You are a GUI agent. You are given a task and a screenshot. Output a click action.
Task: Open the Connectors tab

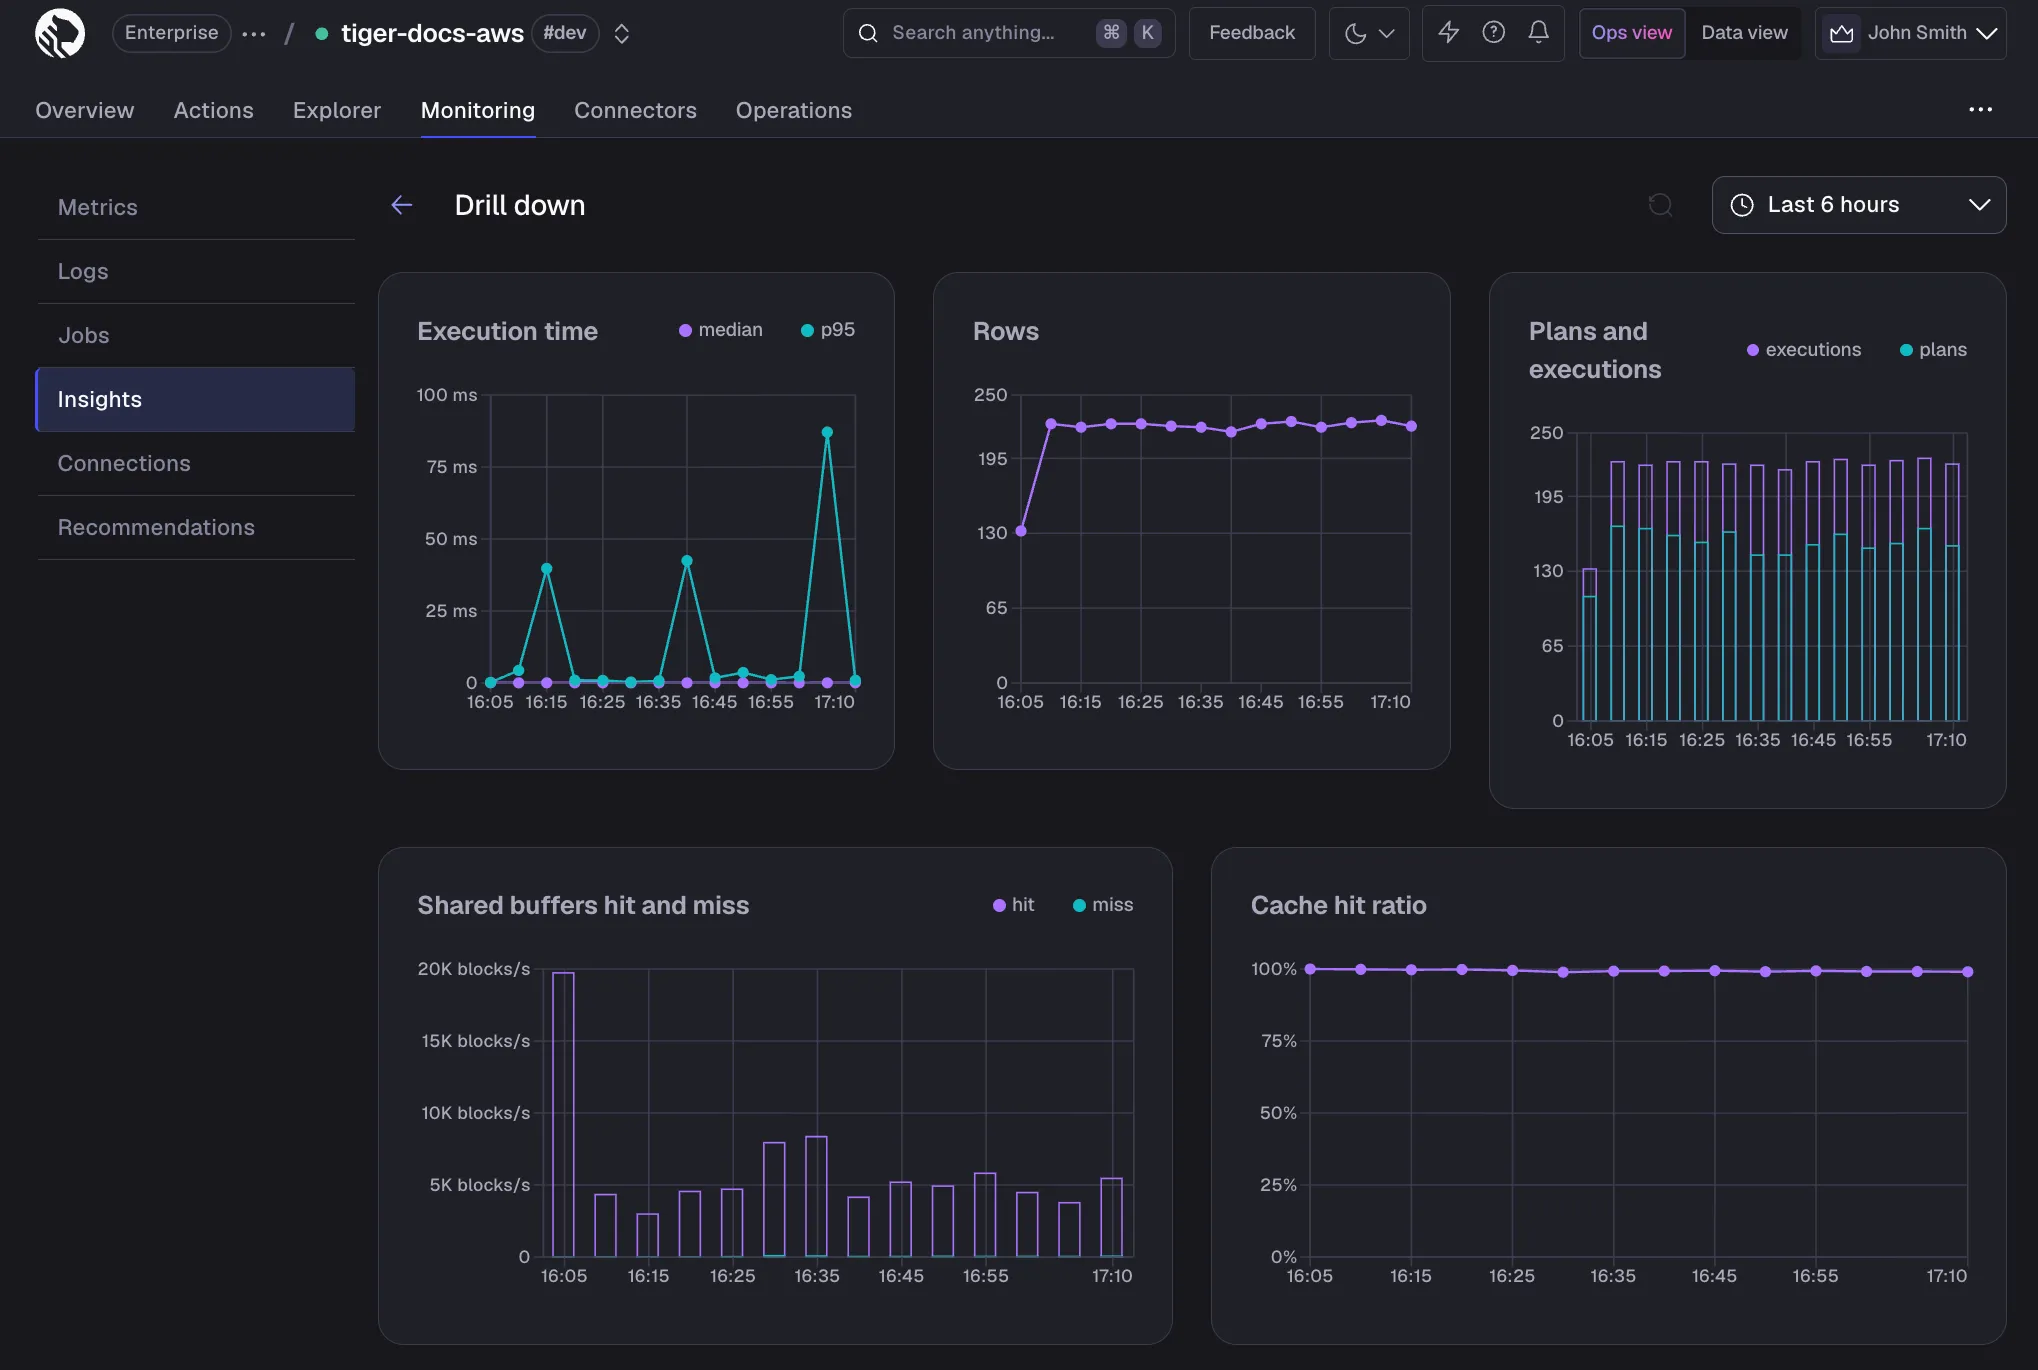(x=635, y=110)
